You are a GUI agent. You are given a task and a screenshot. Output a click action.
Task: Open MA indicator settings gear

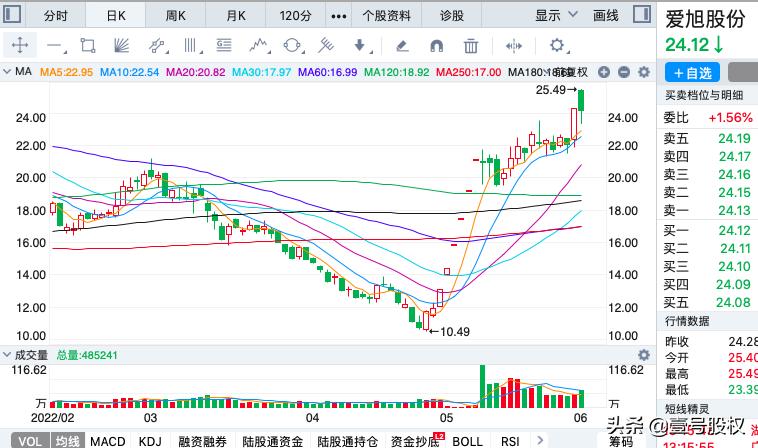[x=644, y=72]
